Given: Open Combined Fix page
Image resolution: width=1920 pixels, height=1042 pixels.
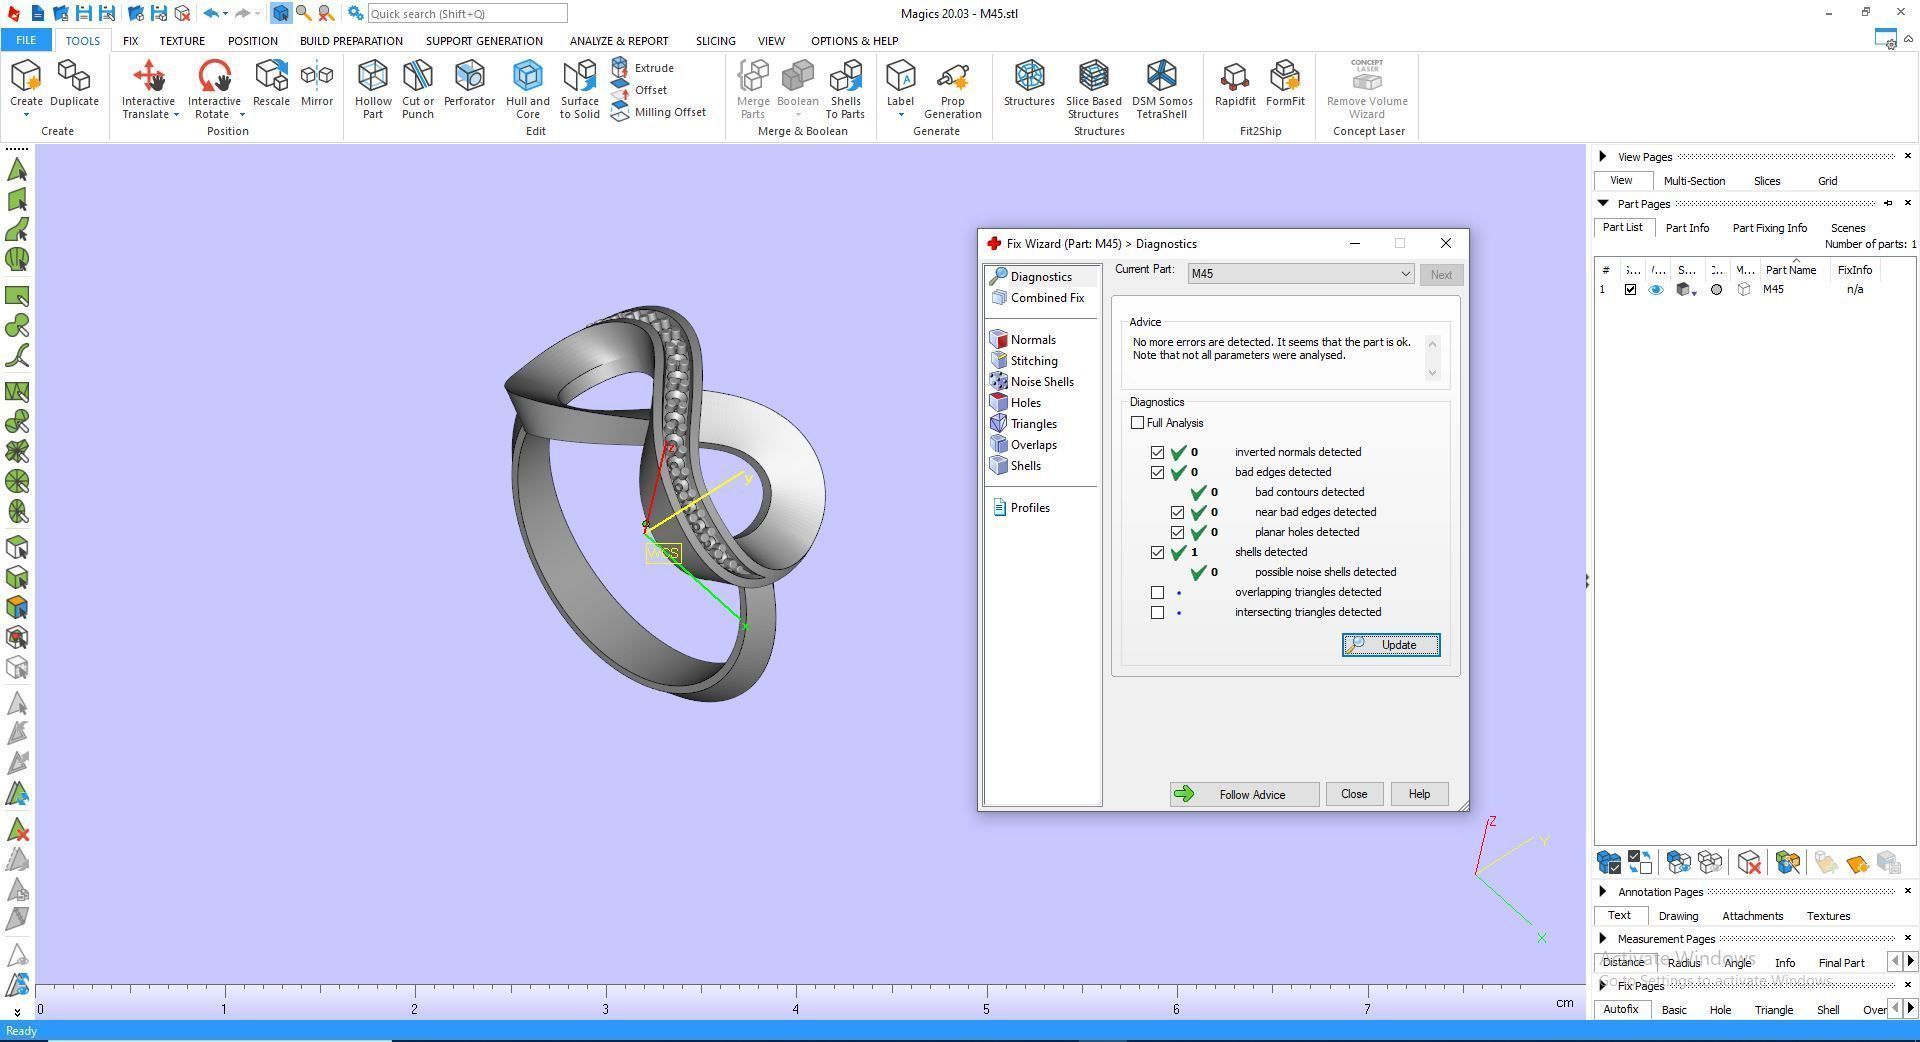Looking at the screenshot, I should click(x=1038, y=298).
